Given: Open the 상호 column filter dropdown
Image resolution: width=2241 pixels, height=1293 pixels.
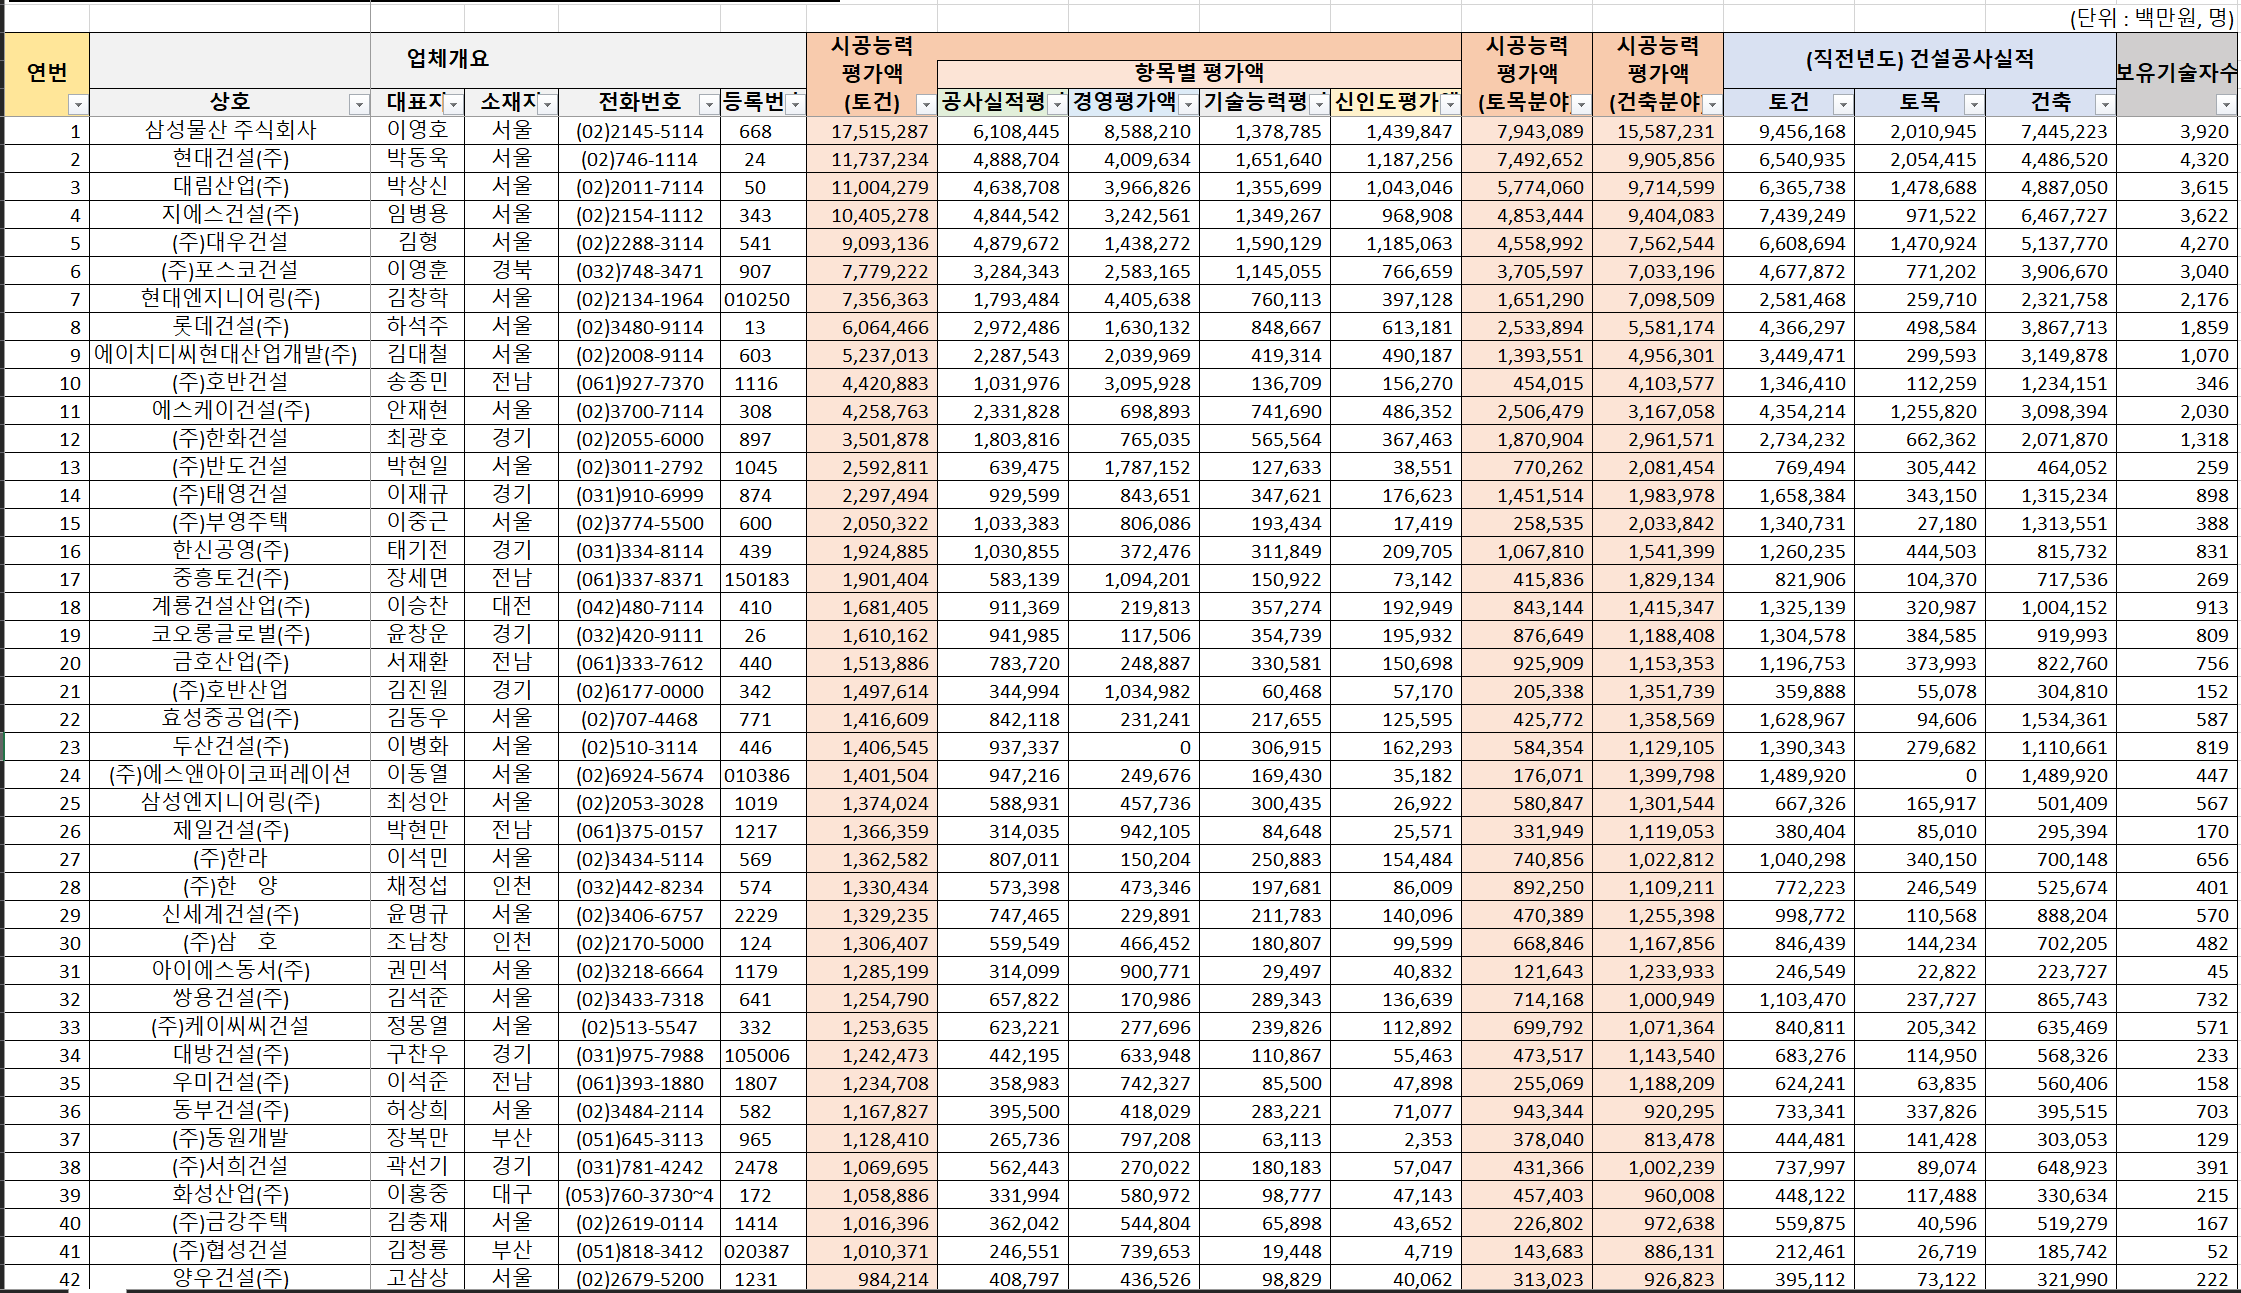Looking at the screenshot, I should click(359, 104).
